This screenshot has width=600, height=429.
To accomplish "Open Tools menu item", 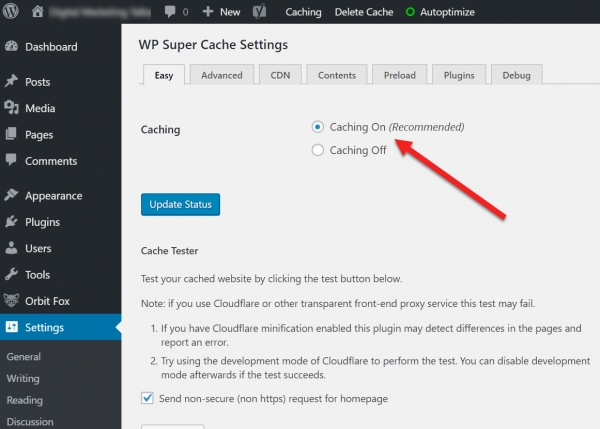I will 38,275.
